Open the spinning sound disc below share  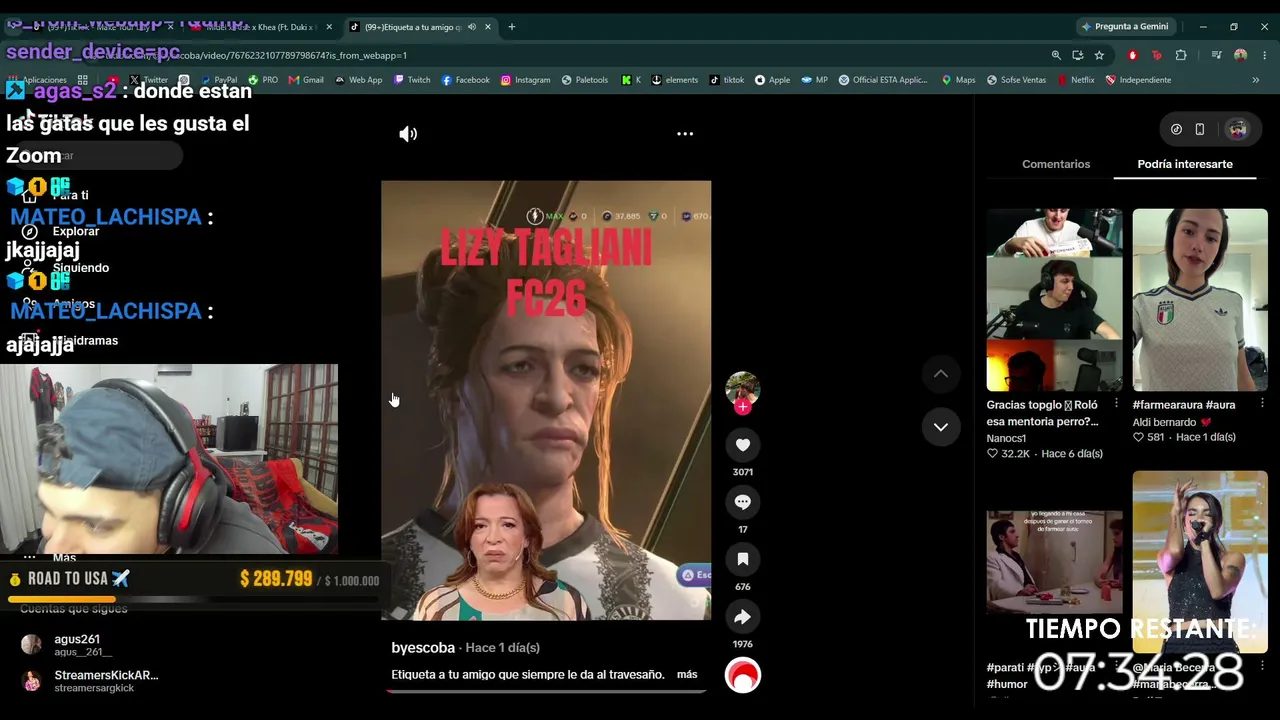[x=742, y=676]
